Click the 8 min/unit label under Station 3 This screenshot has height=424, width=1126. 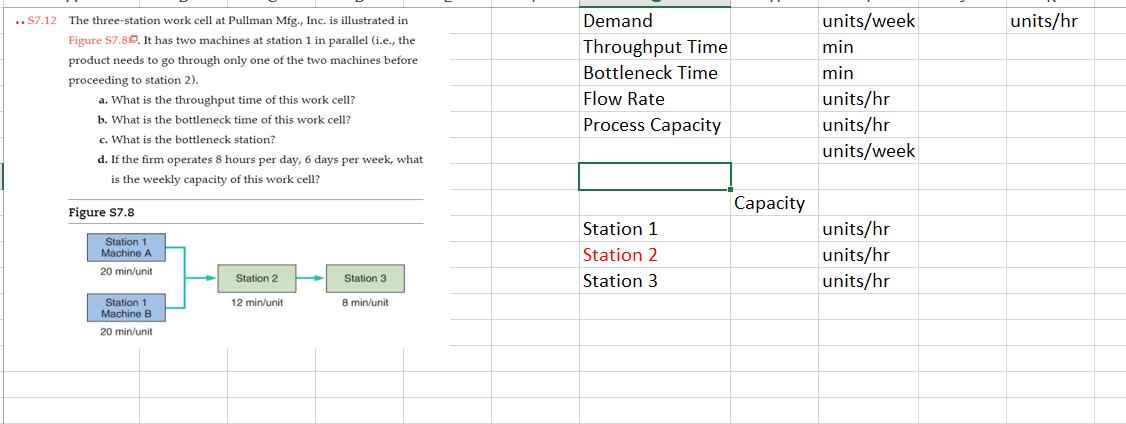[x=365, y=303]
